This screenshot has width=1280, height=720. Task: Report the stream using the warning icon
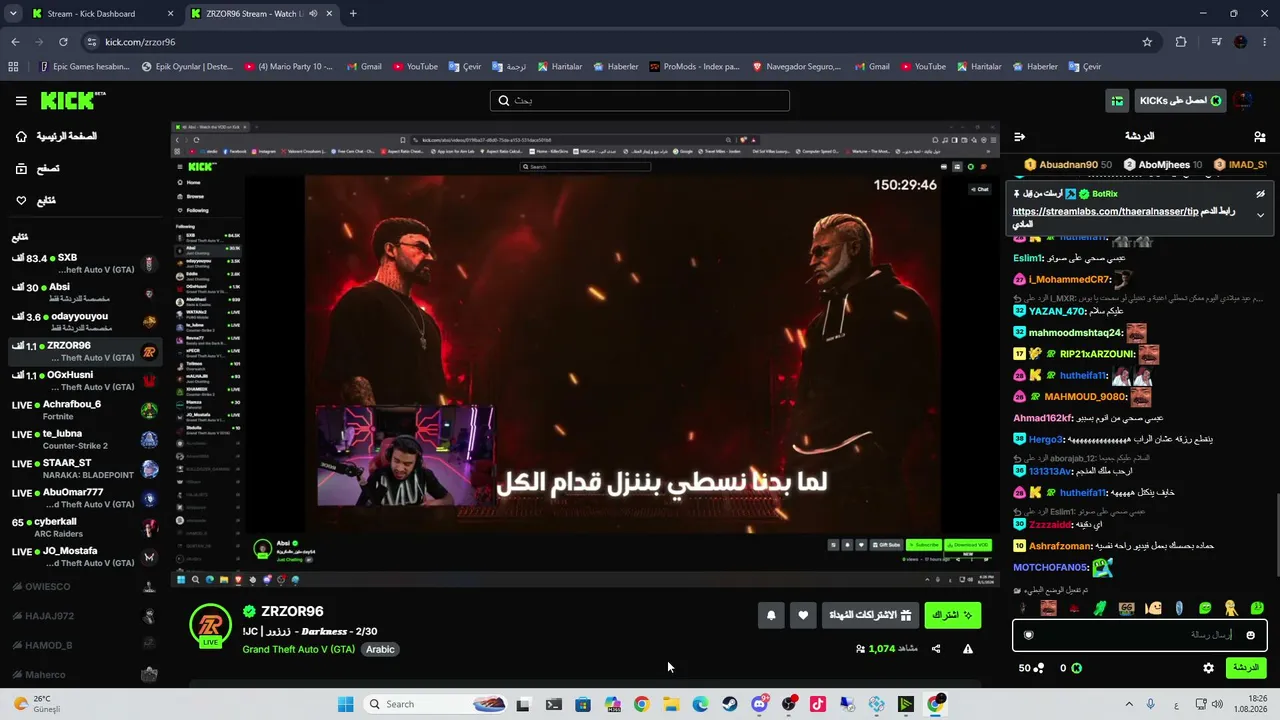click(x=968, y=649)
